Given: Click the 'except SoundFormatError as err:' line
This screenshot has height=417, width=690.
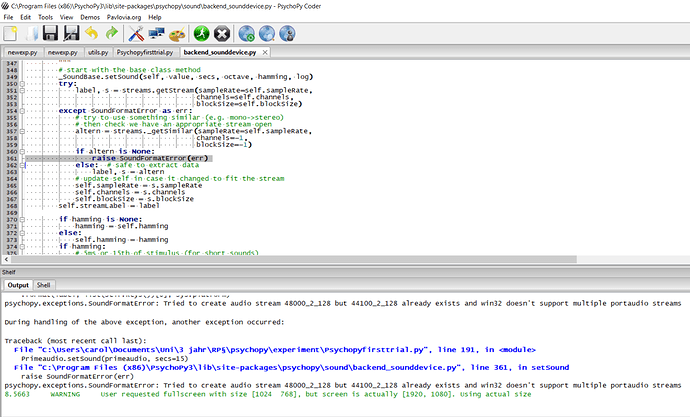Looking at the screenshot, I should pyautogui.click(x=125, y=111).
